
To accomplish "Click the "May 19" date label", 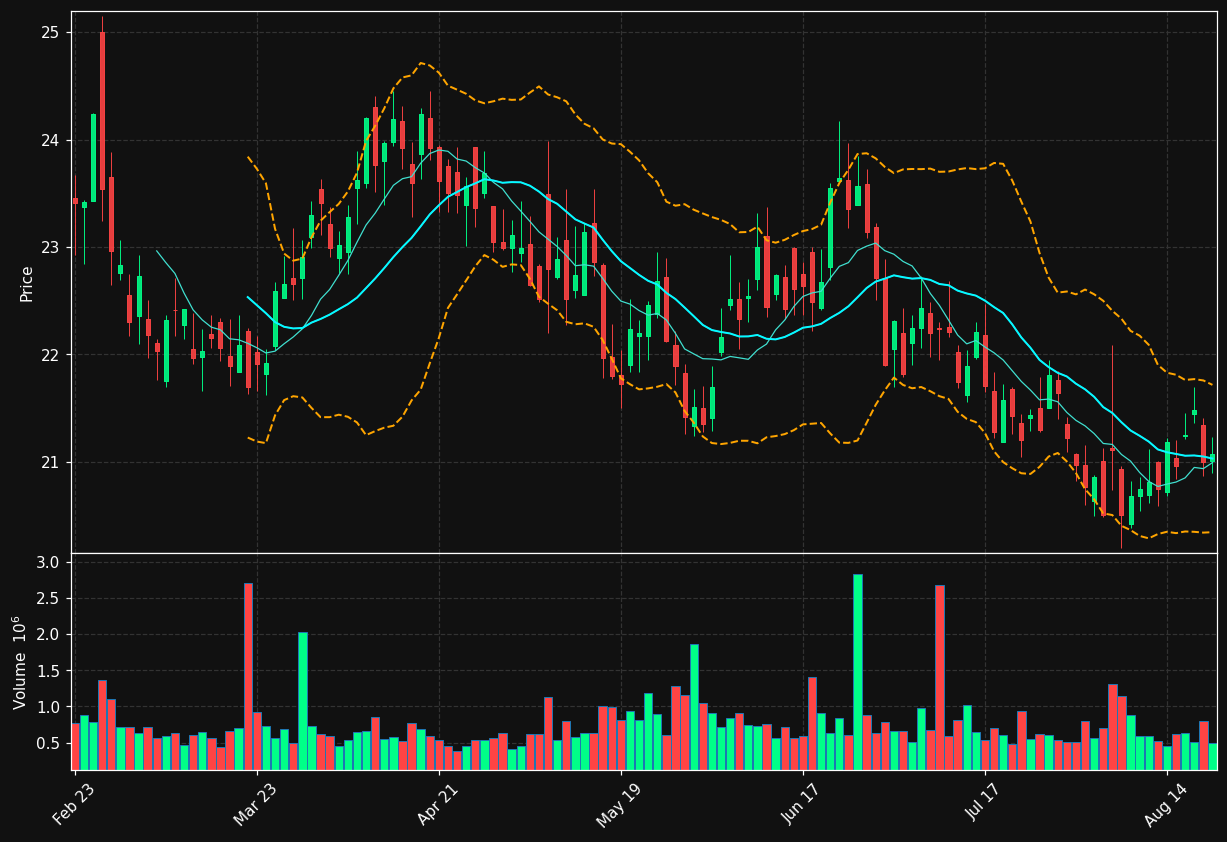I will (x=619, y=805).
